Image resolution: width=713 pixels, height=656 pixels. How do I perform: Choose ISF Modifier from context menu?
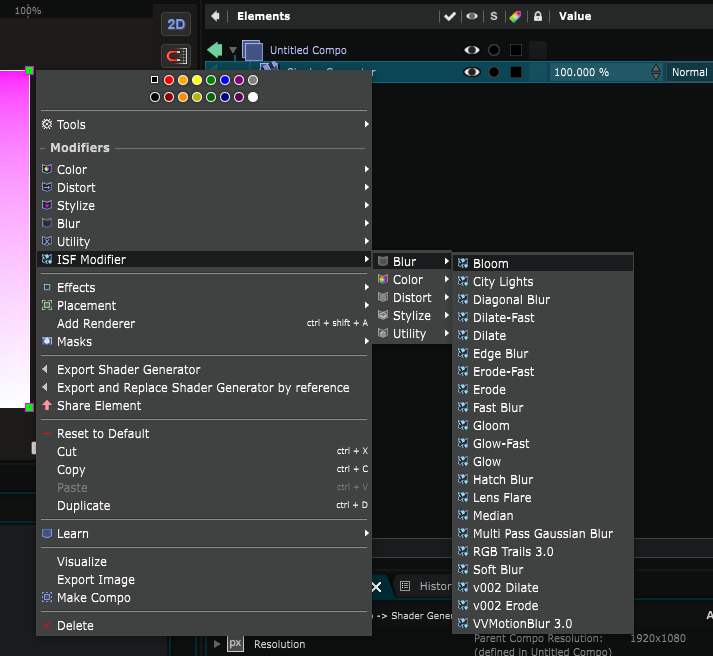(x=204, y=260)
